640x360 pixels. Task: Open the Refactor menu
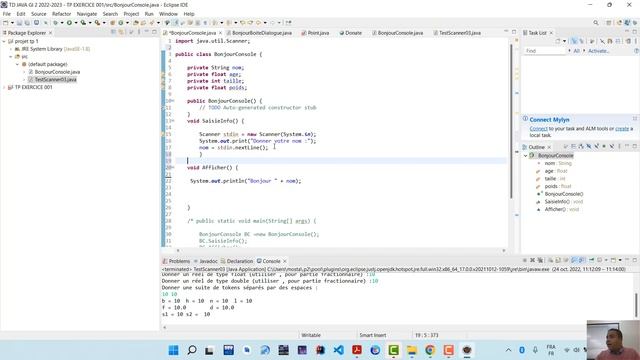point(62,14)
